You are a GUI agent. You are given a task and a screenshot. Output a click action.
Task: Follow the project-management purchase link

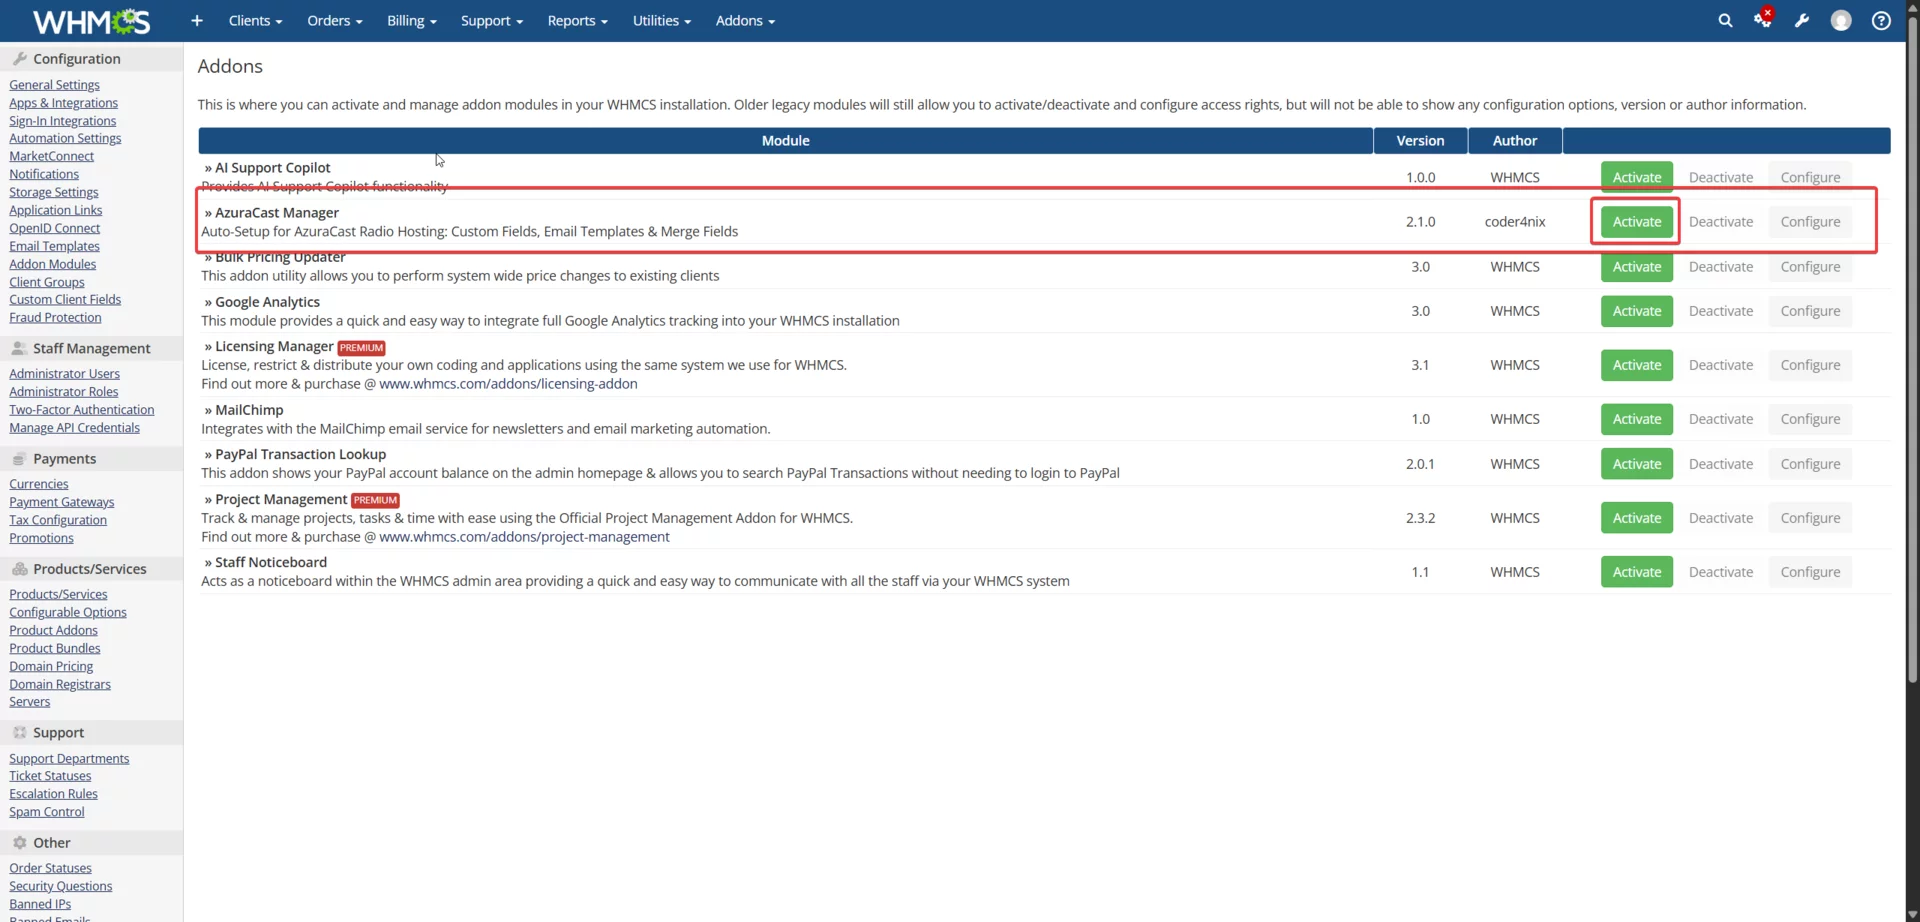(x=525, y=536)
